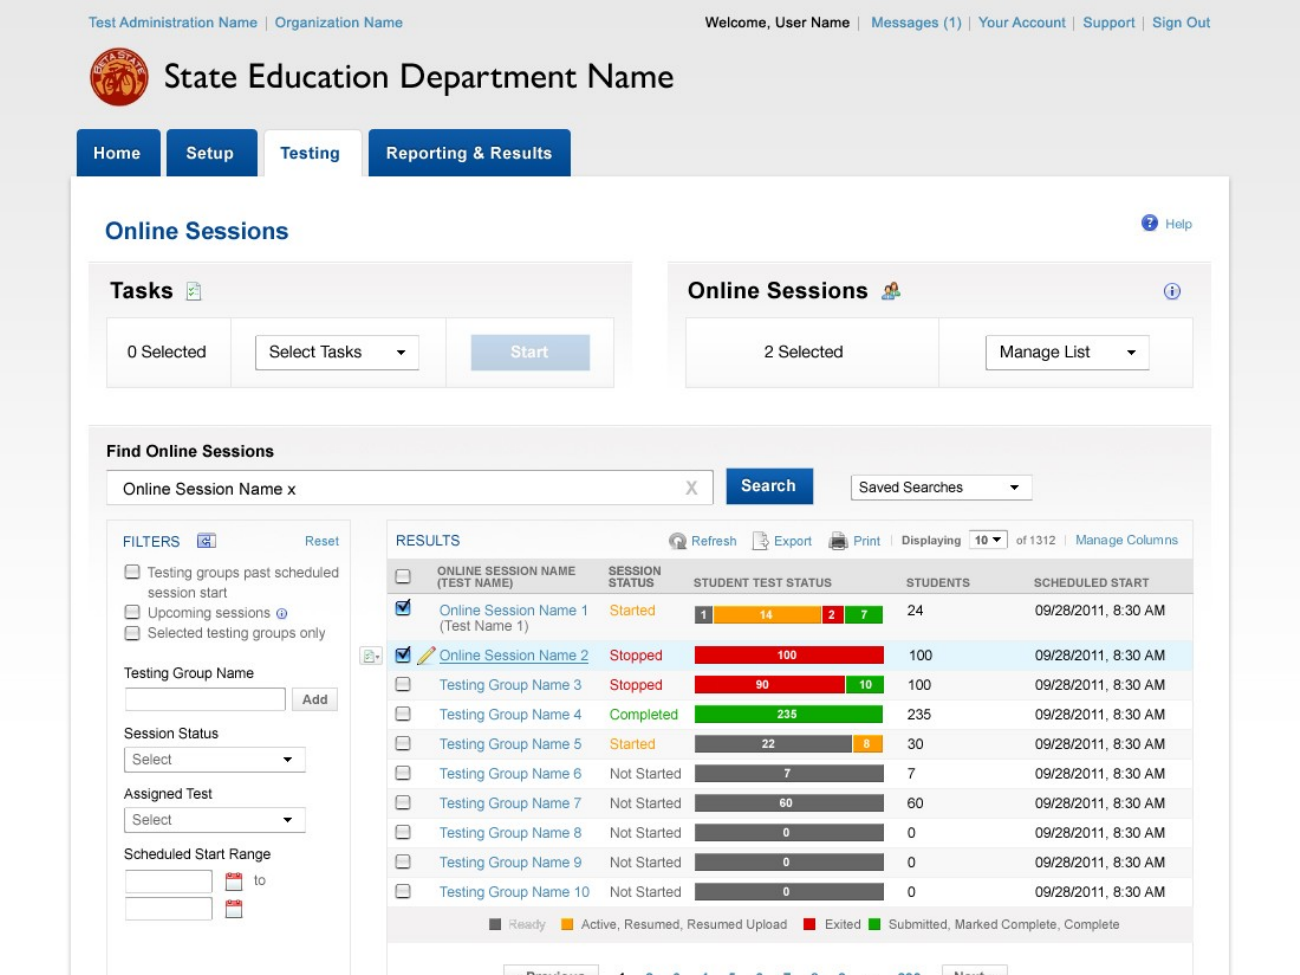Click the Refresh link in Results toolbar
Screen dimensions: 1300x975
(x=714, y=541)
